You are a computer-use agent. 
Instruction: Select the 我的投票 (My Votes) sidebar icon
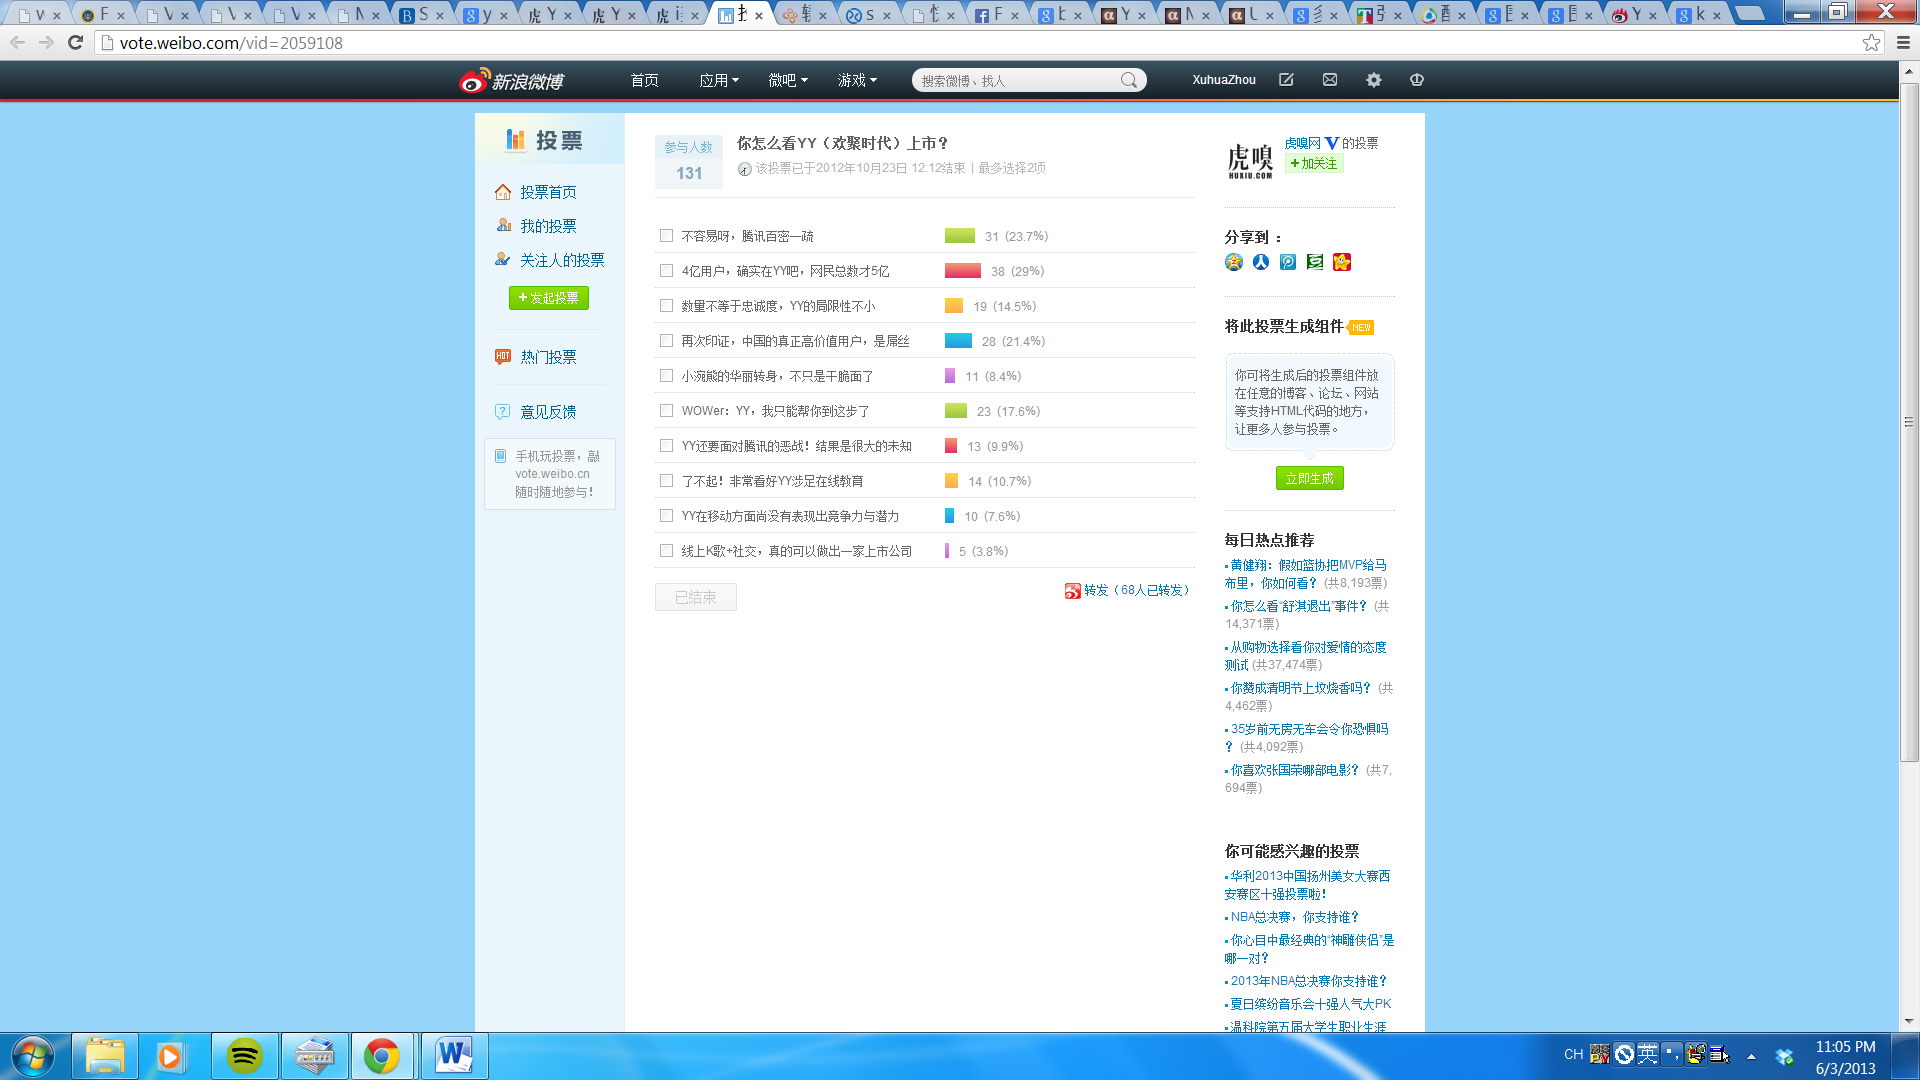click(504, 226)
